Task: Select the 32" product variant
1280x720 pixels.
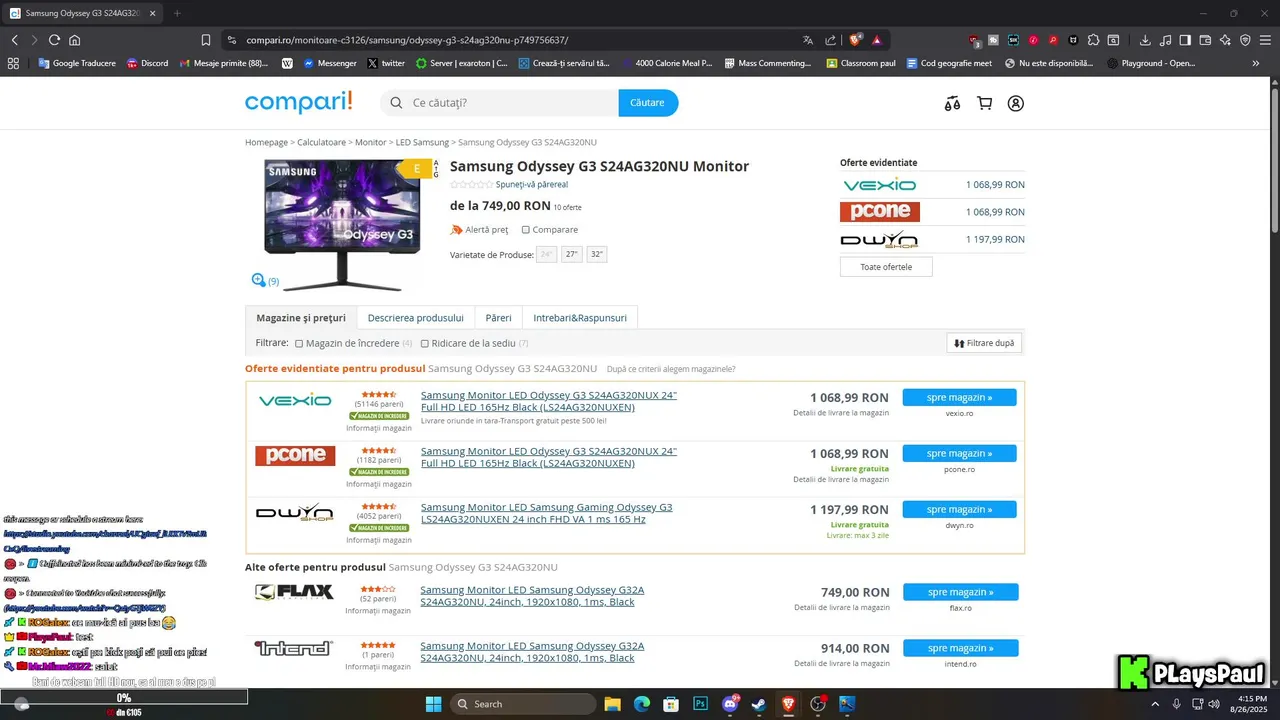Action: pos(597,255)
